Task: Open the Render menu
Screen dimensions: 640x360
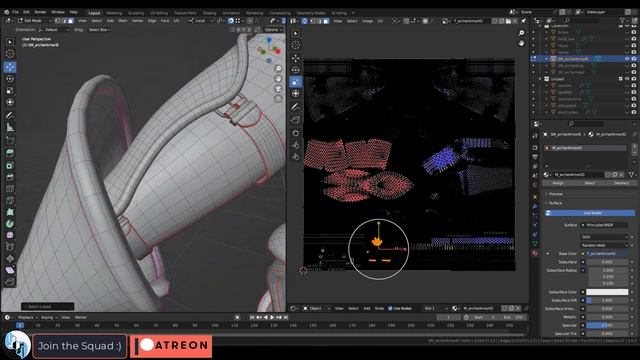Action: tap(40, 12)
